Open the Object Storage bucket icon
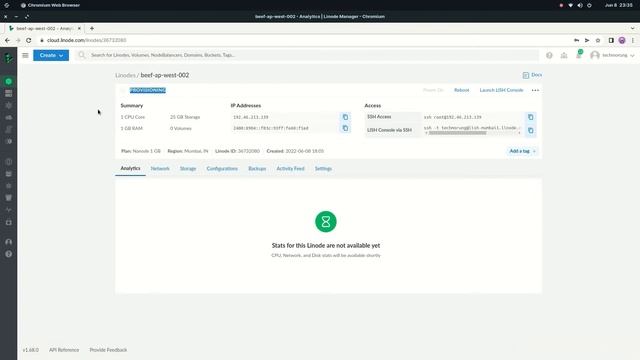The height and width of the screenshot is (360, 640). pos(9,198)
